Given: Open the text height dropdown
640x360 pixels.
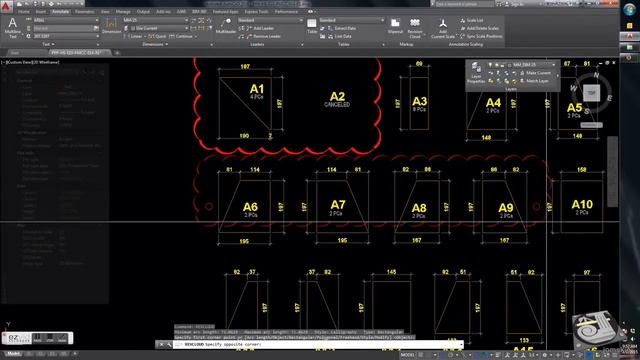Looking at the screenshot, I should coord(65,36).
